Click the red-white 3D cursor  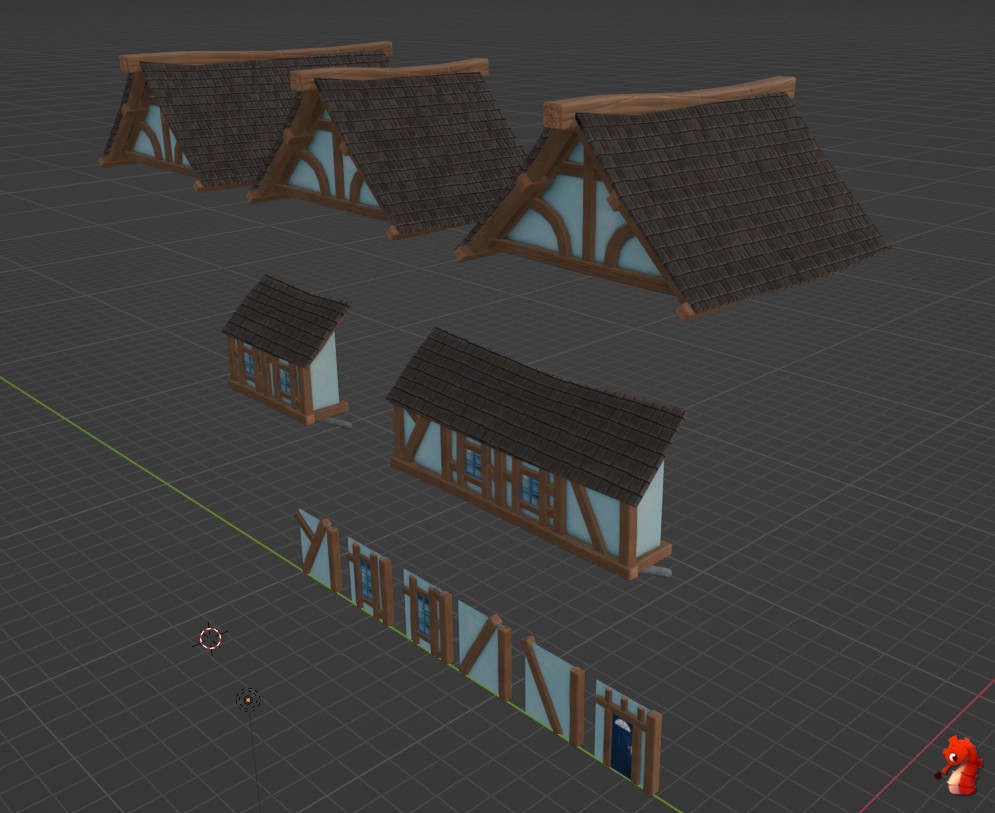pos(210,637)
